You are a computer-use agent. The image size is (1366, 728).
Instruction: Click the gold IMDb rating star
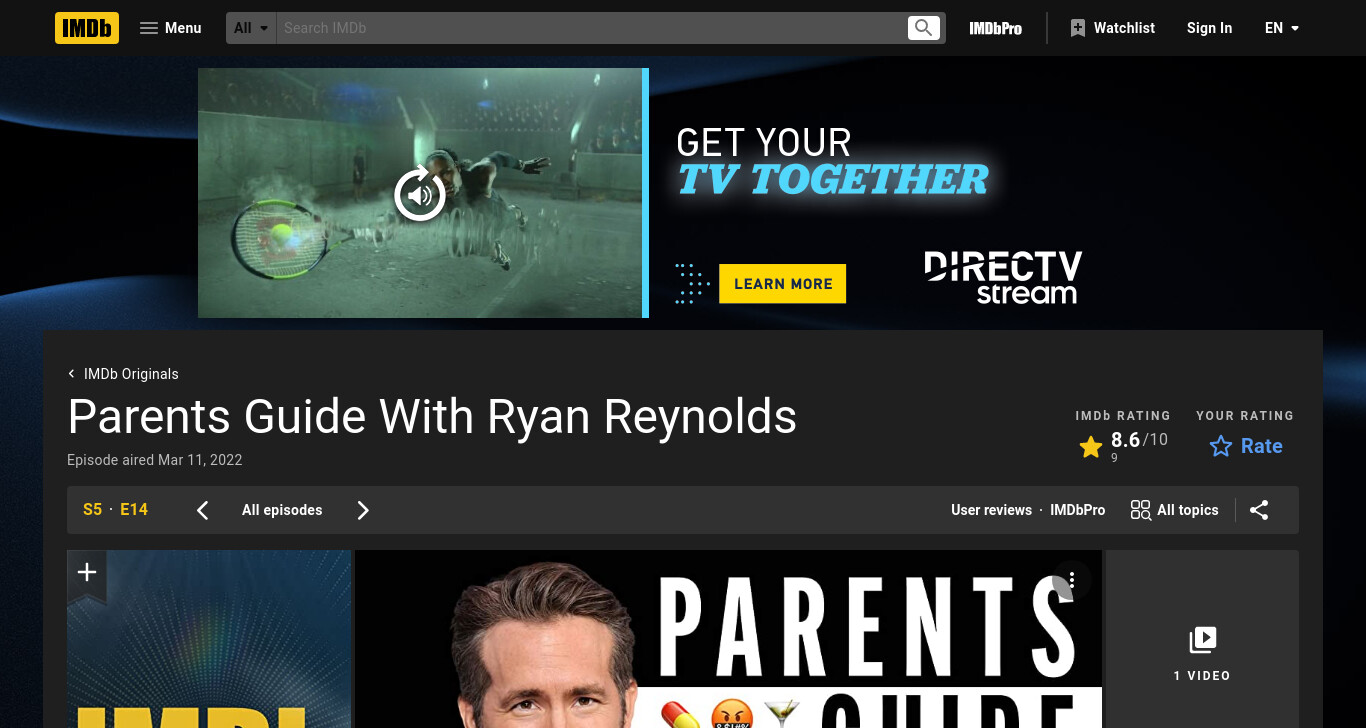pyautogui.click(x=1091, y=447)
